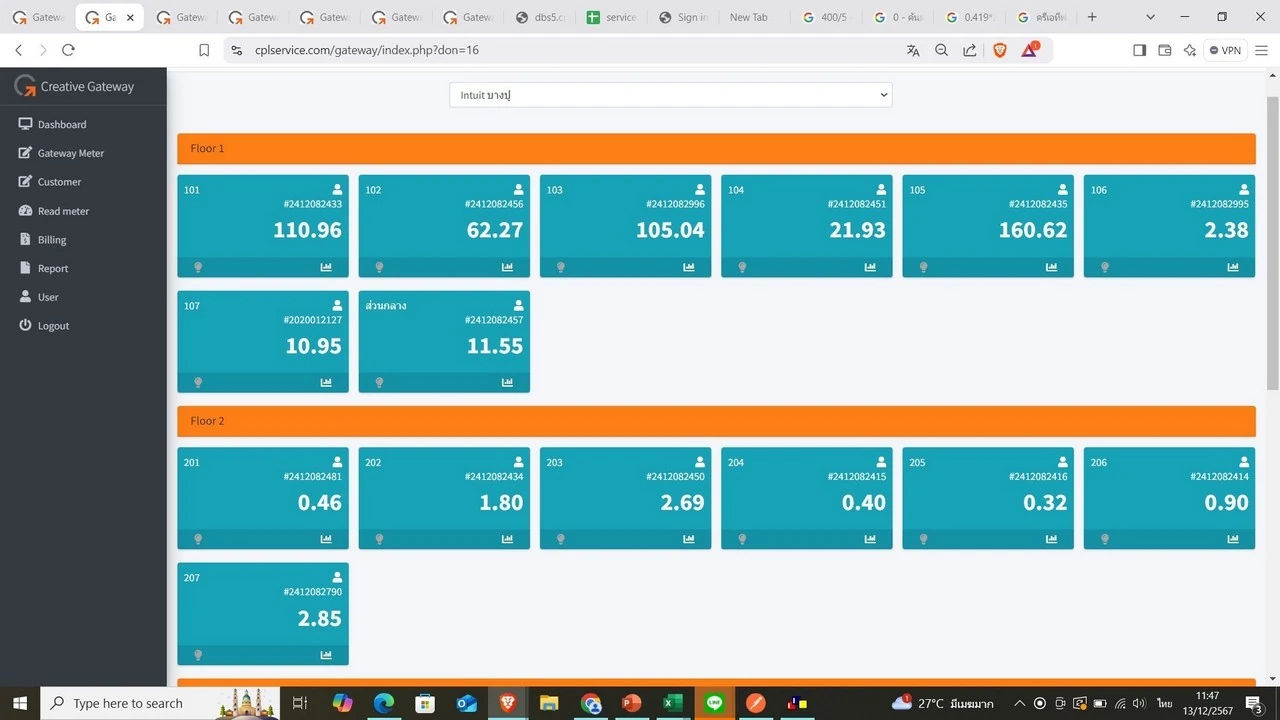
Task: Open the LINE app in taskbar
Action: coord(714,703)
